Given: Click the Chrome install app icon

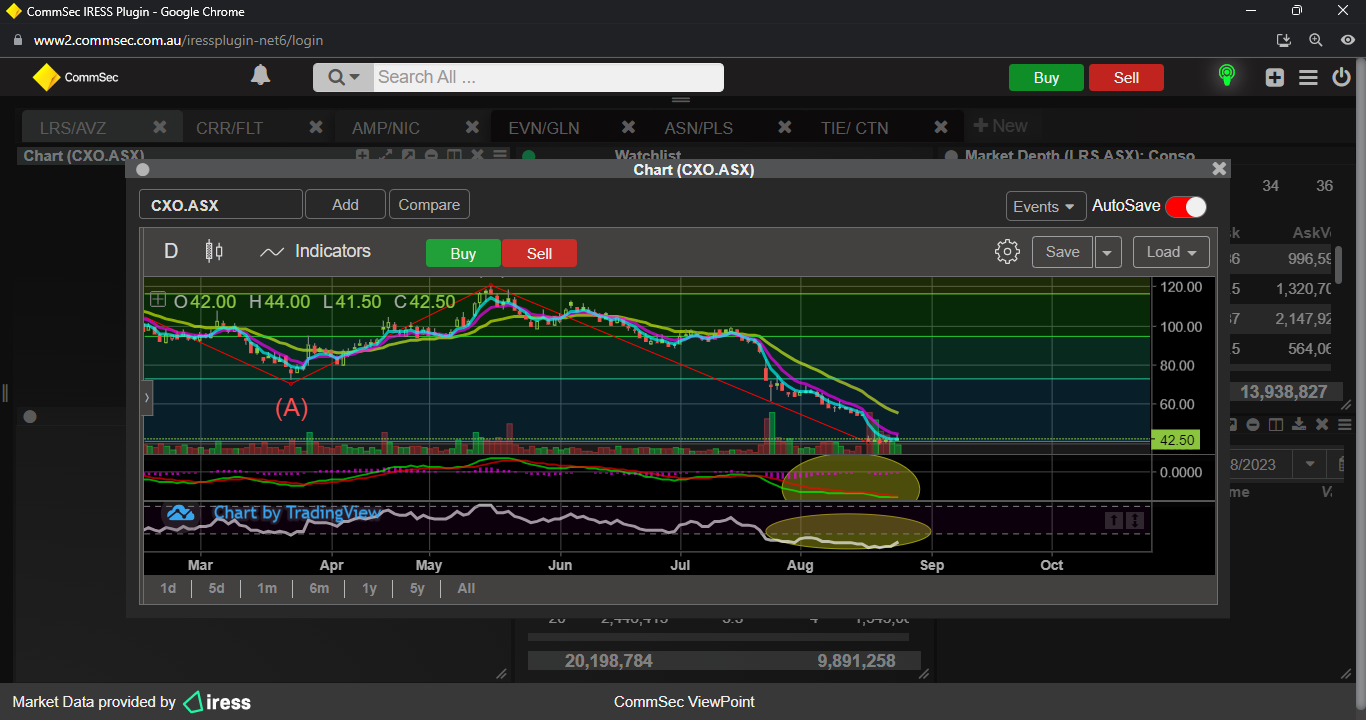Looking at the screenshot, I should pos(1285,40).
